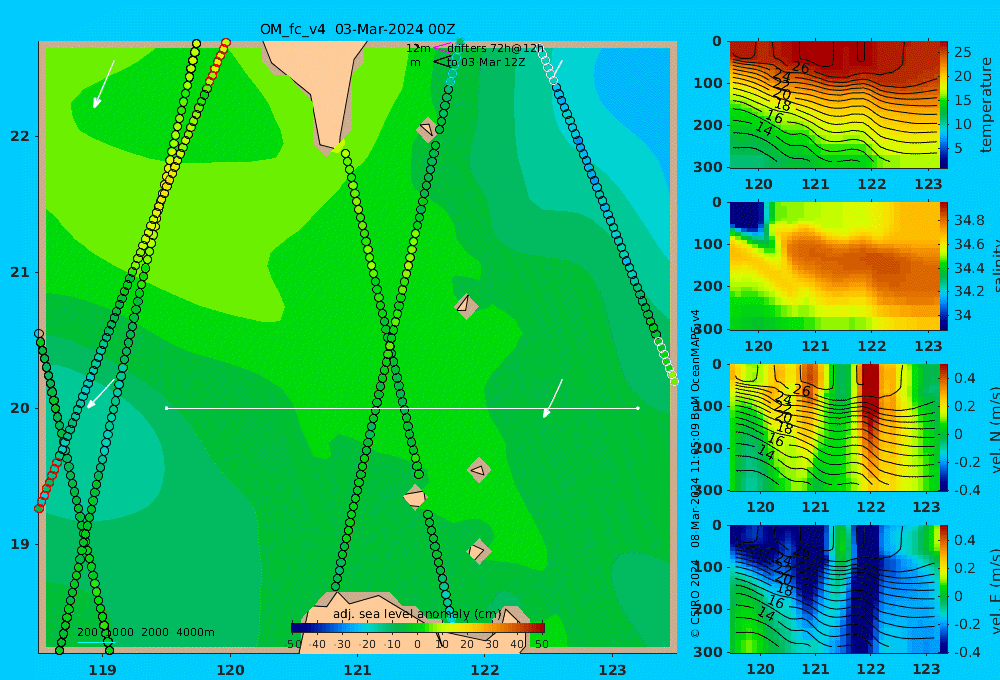Click latitude label "21" on the map axis
The width and height of the screenshot is (1000, 680).
point(20,272)
